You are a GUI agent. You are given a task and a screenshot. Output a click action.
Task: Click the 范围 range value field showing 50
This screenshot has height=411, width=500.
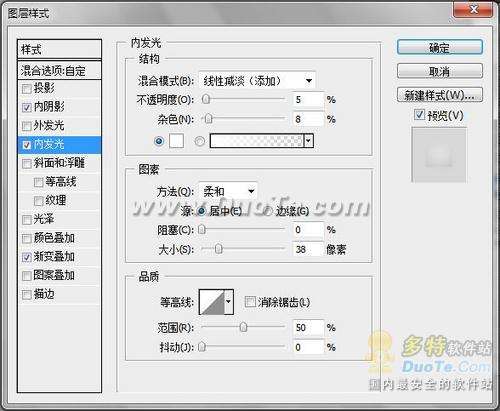(x=308, y=327)
